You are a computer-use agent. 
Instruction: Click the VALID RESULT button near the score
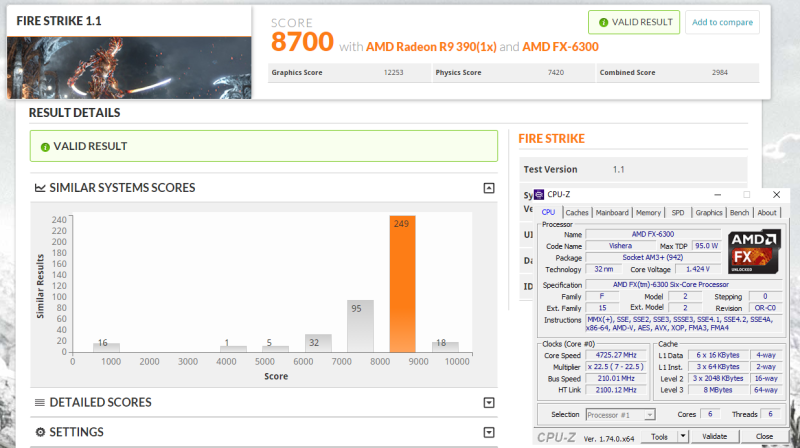(x=634, y=22)
